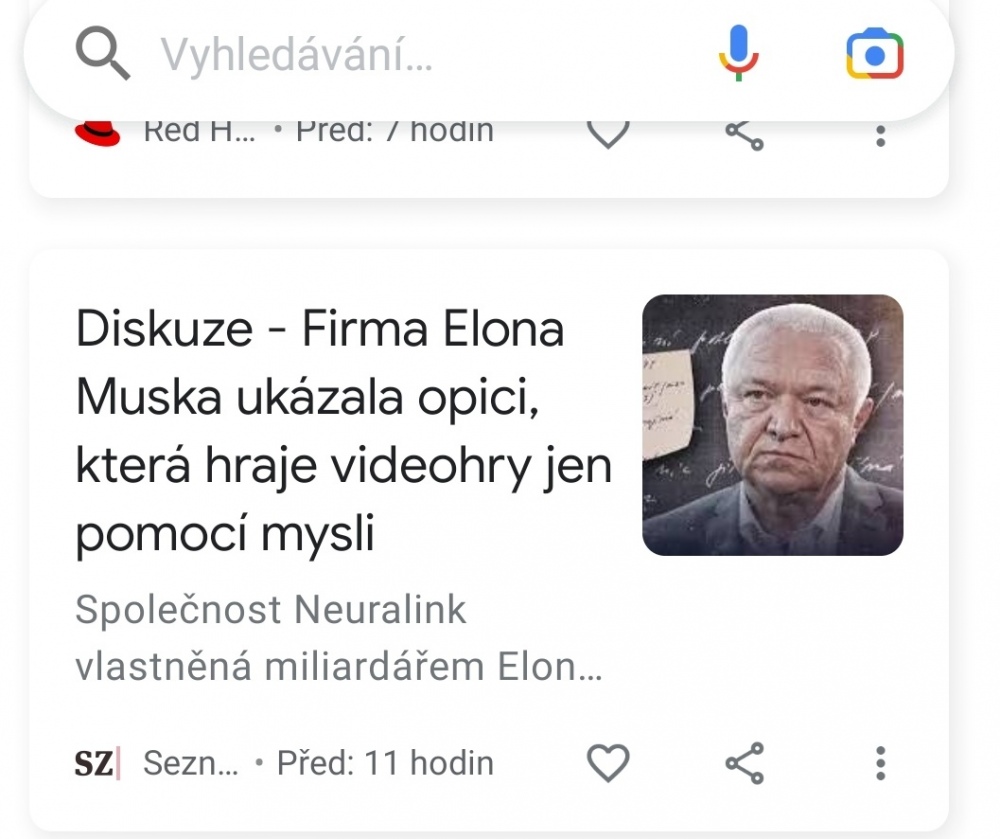The width and height of the screenshot is (1000, 839).
Task: Open the Společnost Neuralink snippet text
Action: point(338,638)
